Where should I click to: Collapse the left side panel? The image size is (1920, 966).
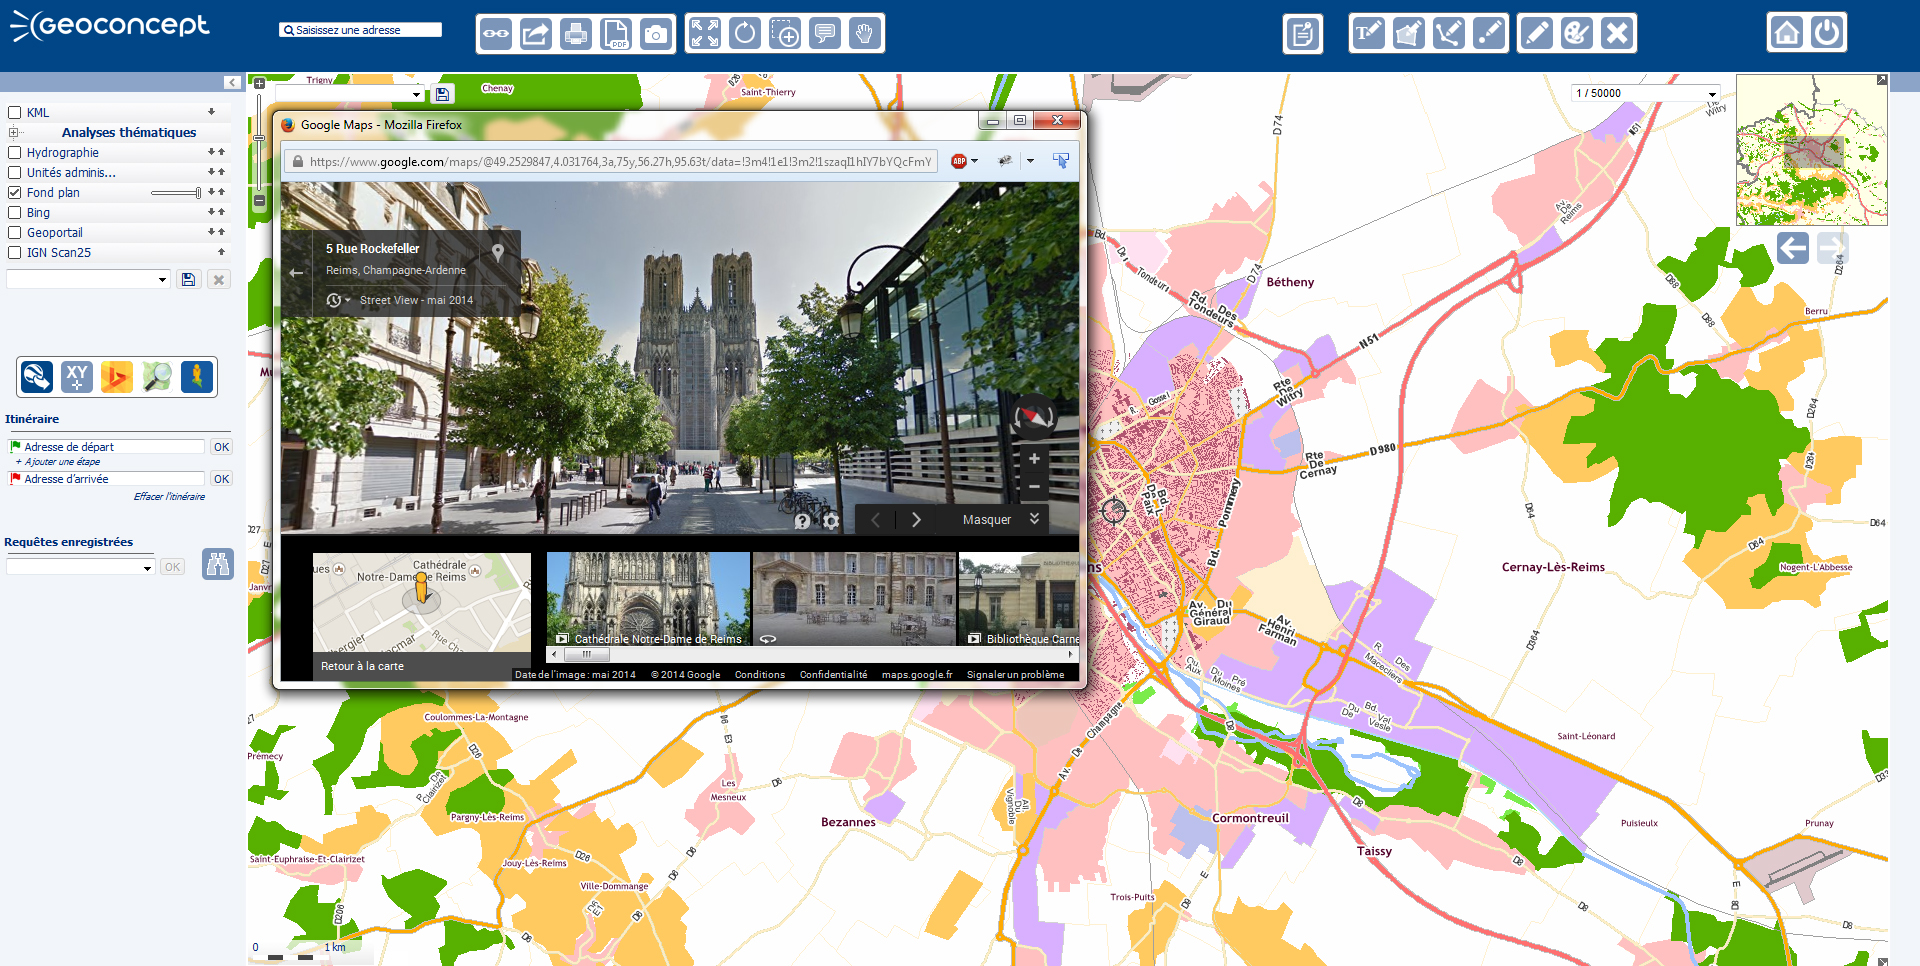(232, 83)
